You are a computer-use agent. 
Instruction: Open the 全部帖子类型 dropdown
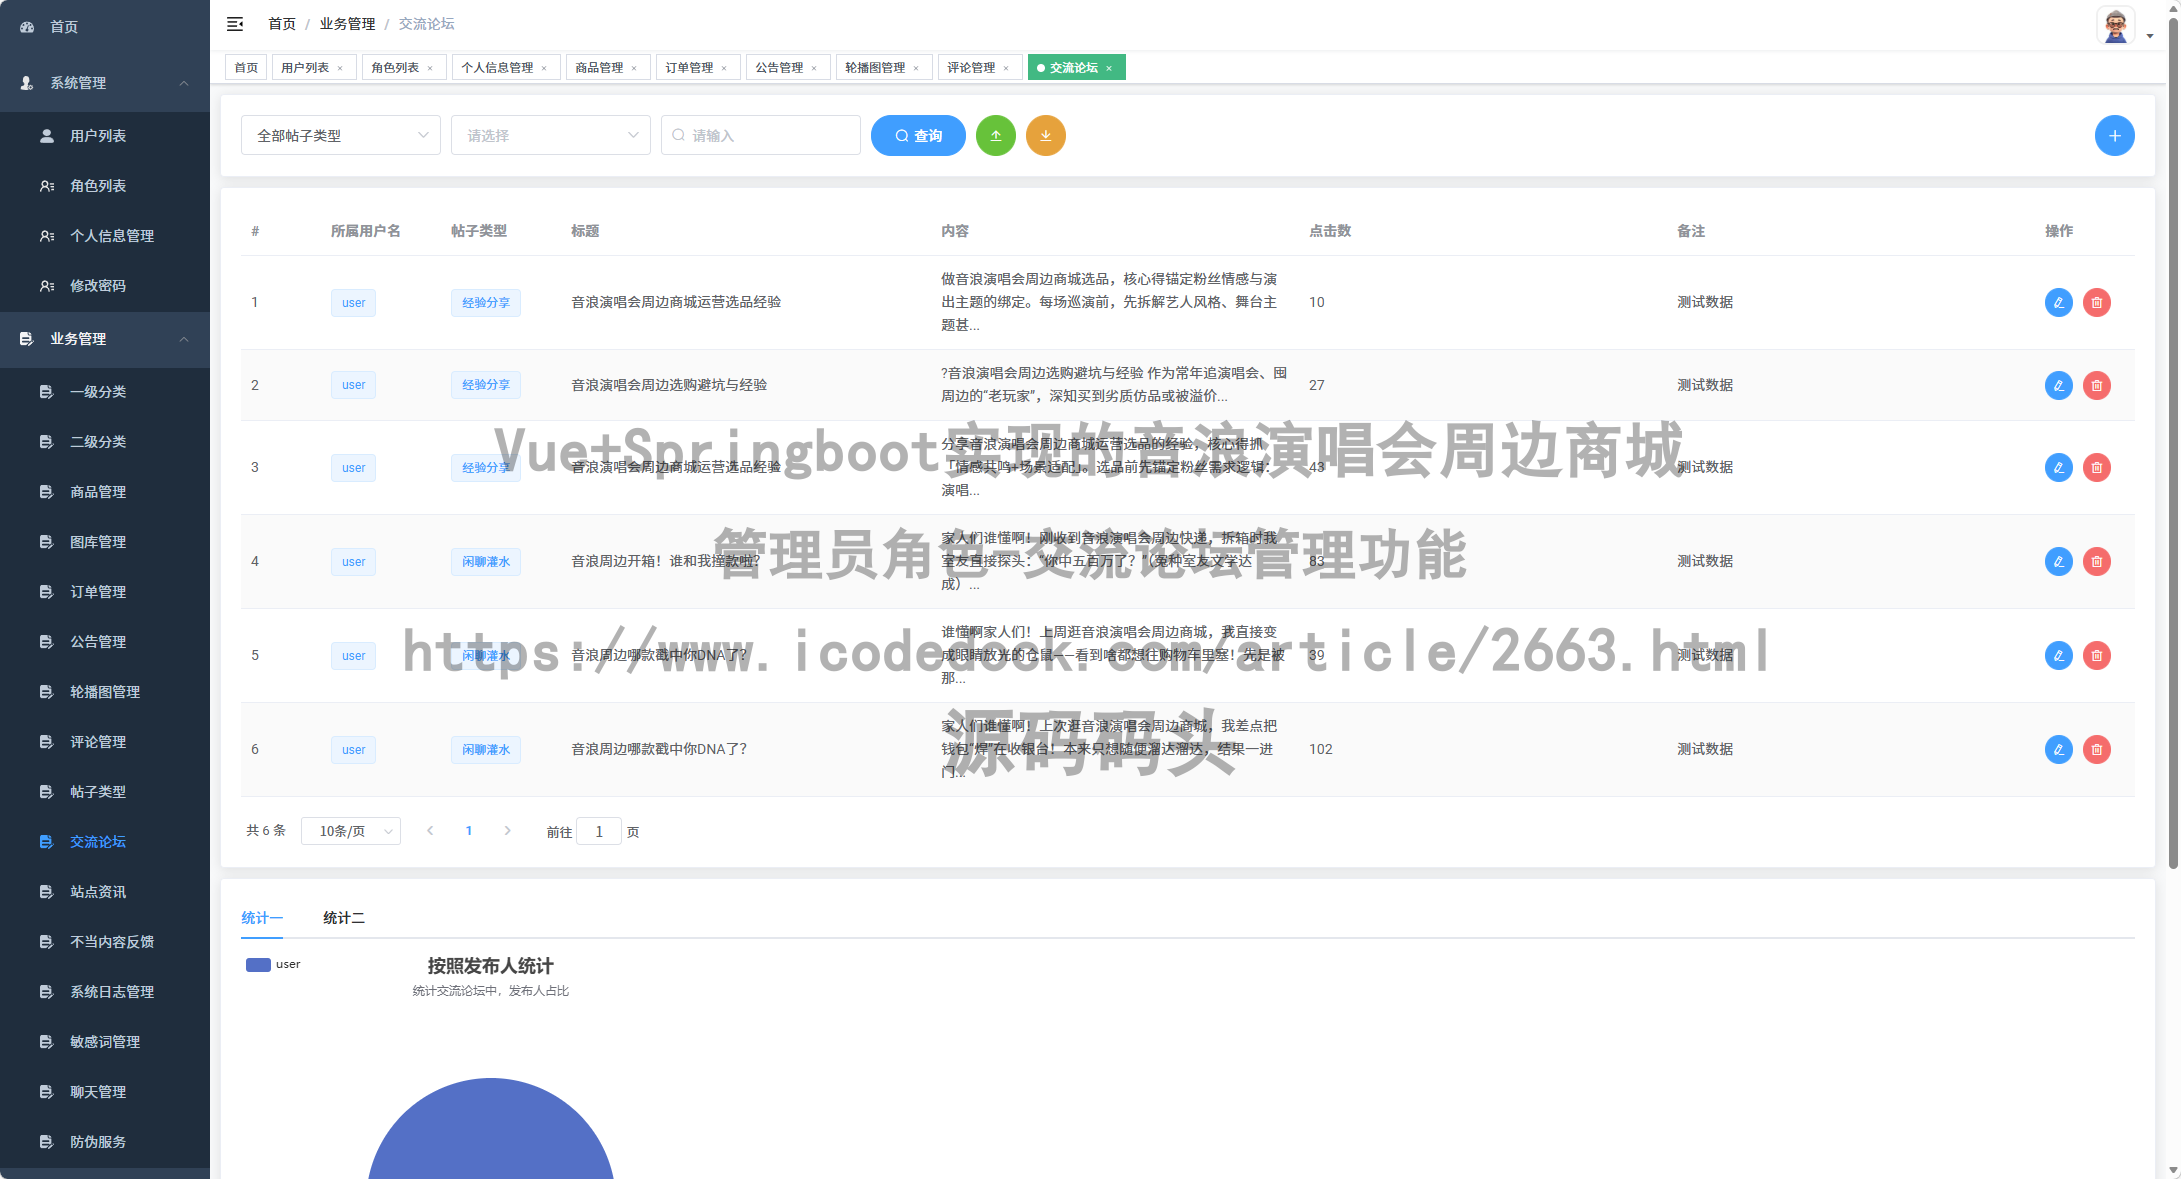pos(341,135)
